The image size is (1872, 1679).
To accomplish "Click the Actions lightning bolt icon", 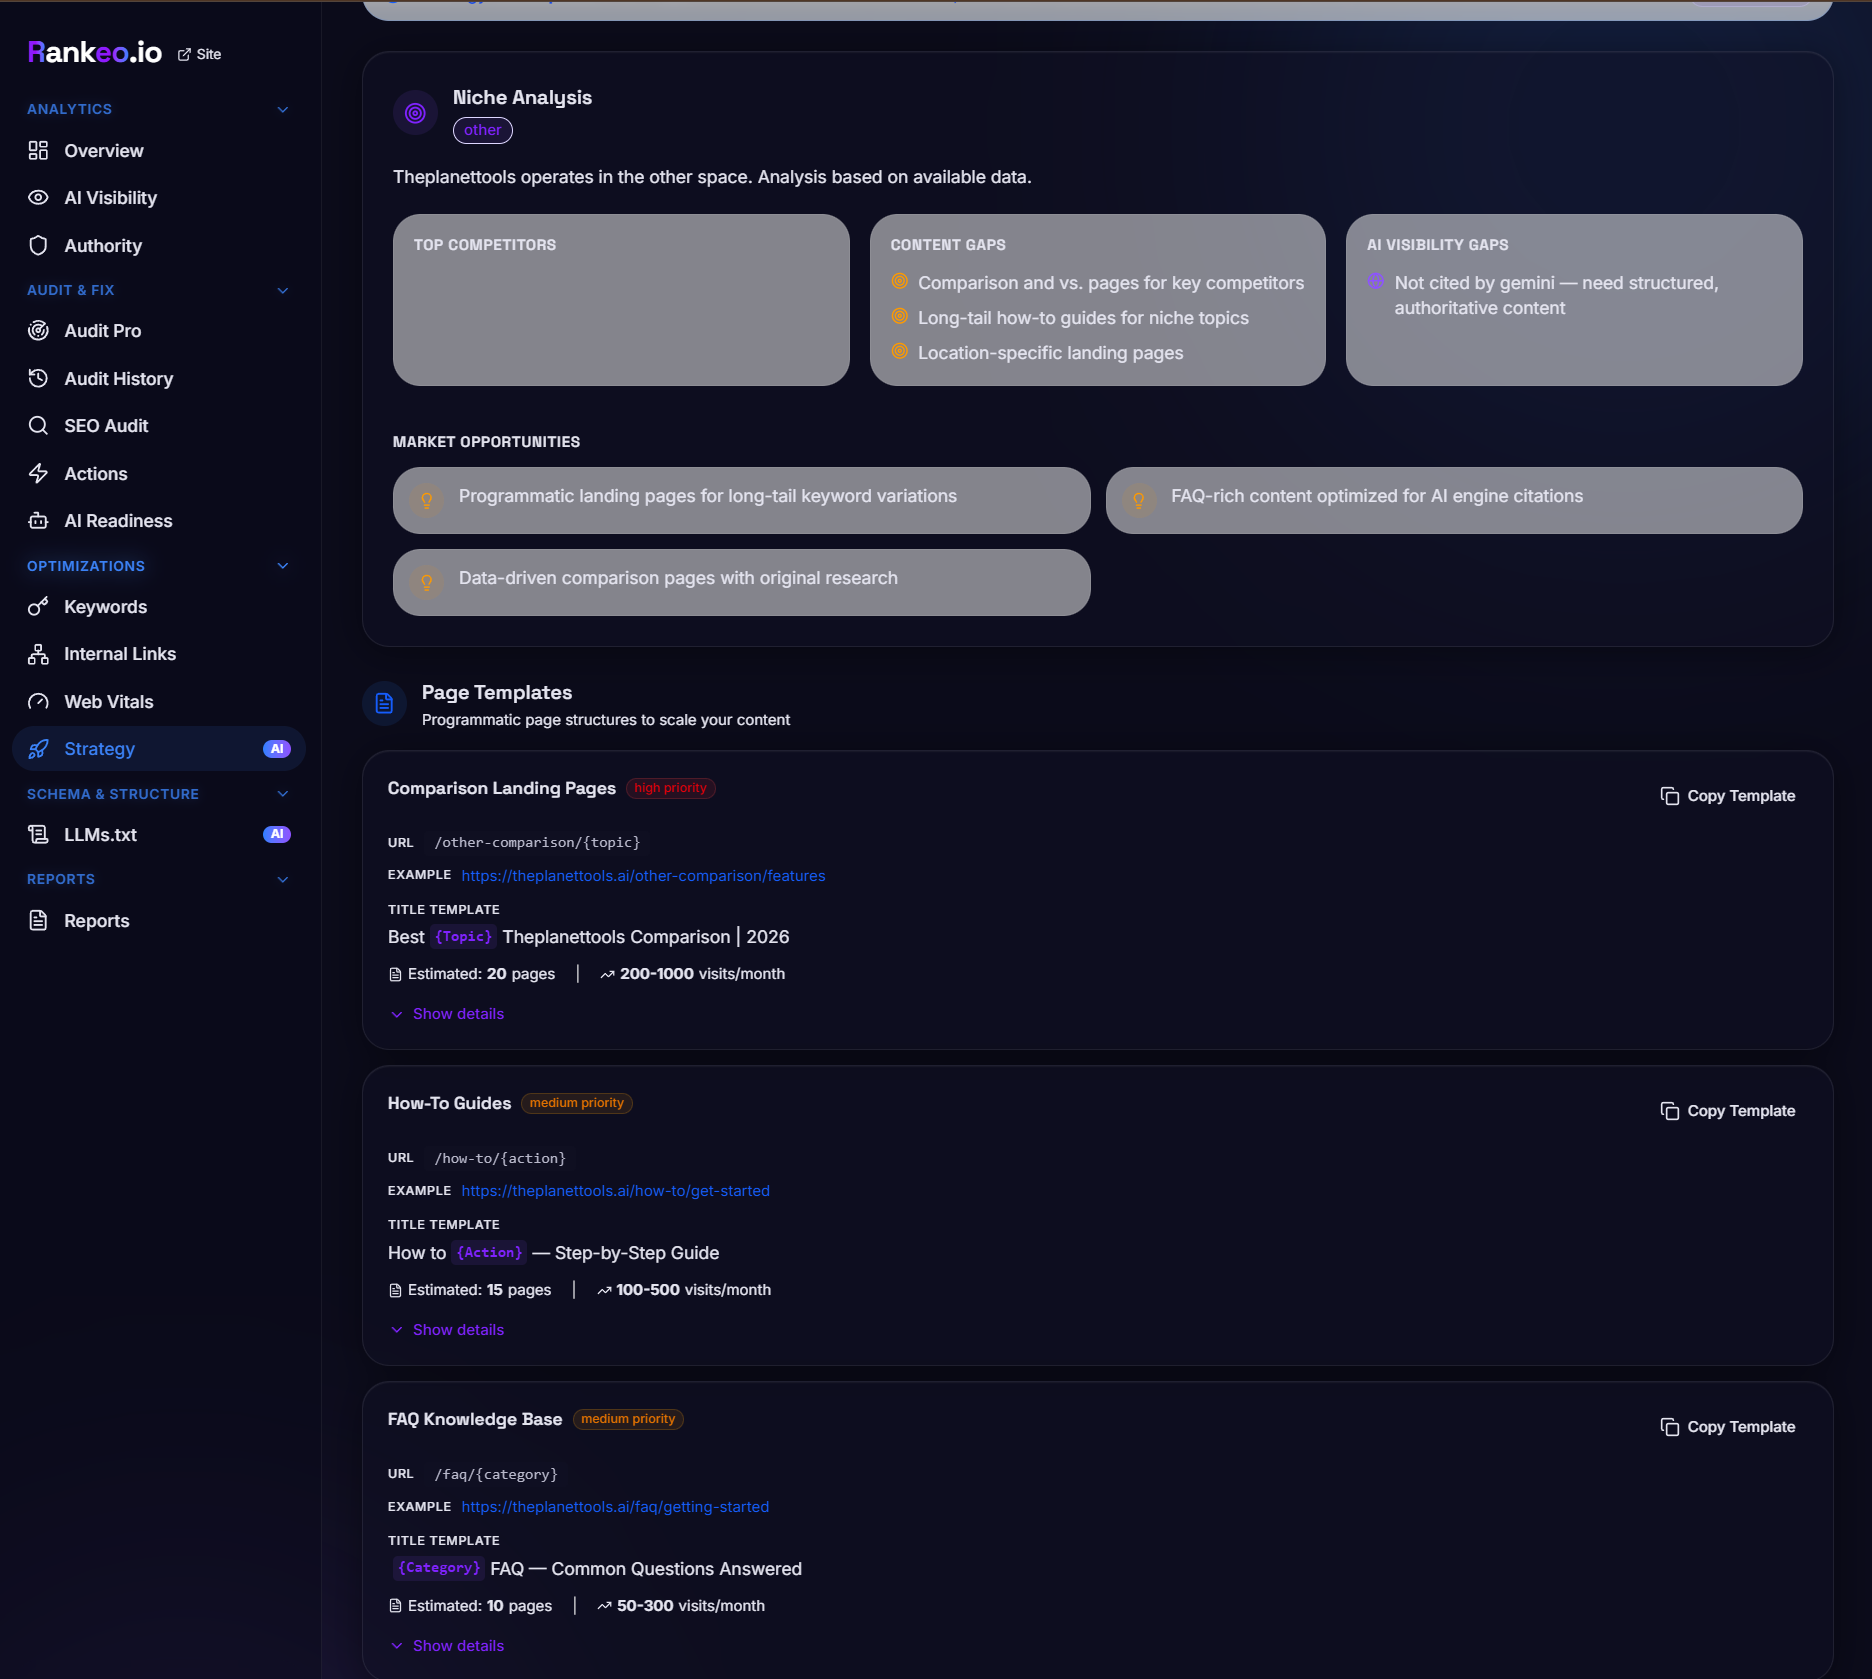I will point(38,473).
